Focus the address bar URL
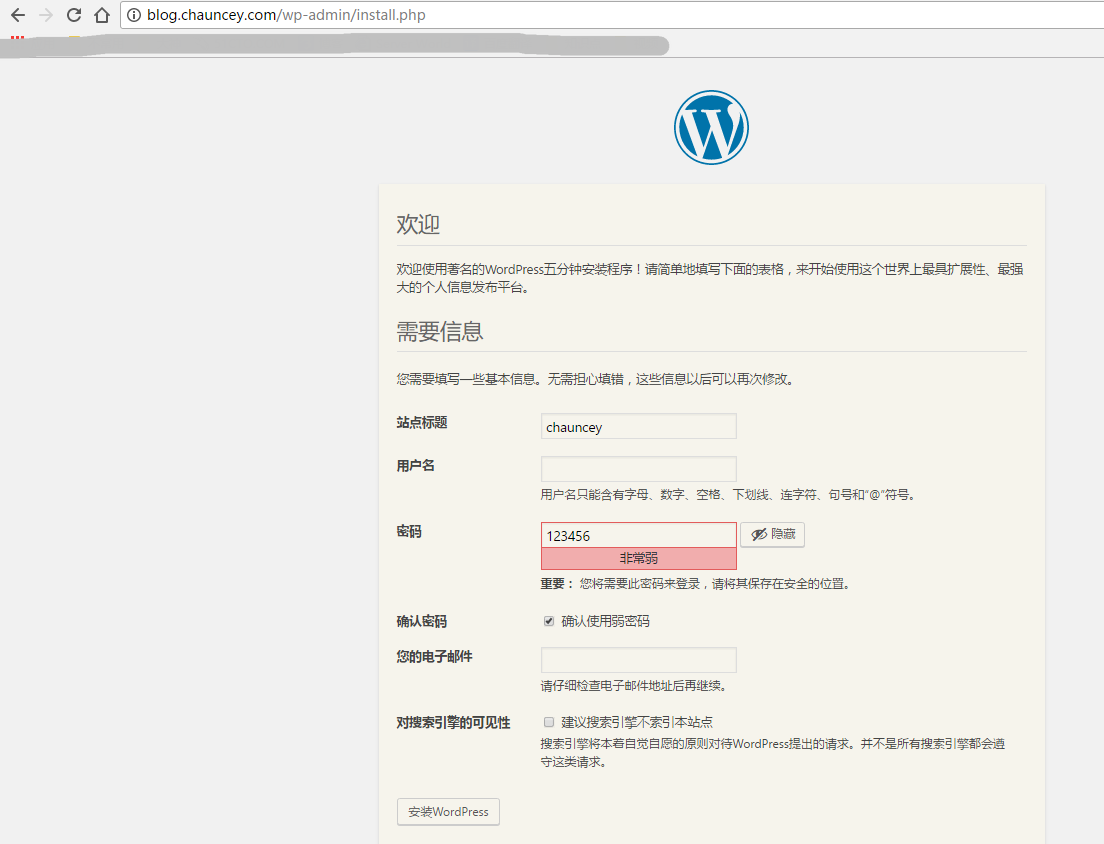Image resolution: width=1104 pixels, height=844 pixels. 286,15
